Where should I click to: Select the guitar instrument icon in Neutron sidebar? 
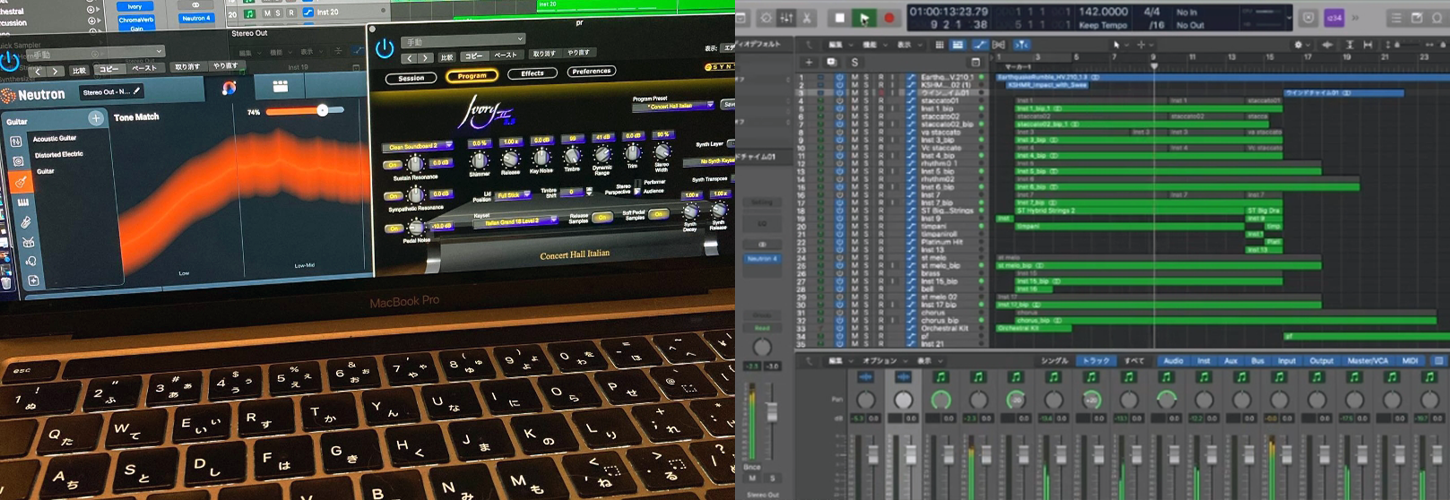[19, 181]
